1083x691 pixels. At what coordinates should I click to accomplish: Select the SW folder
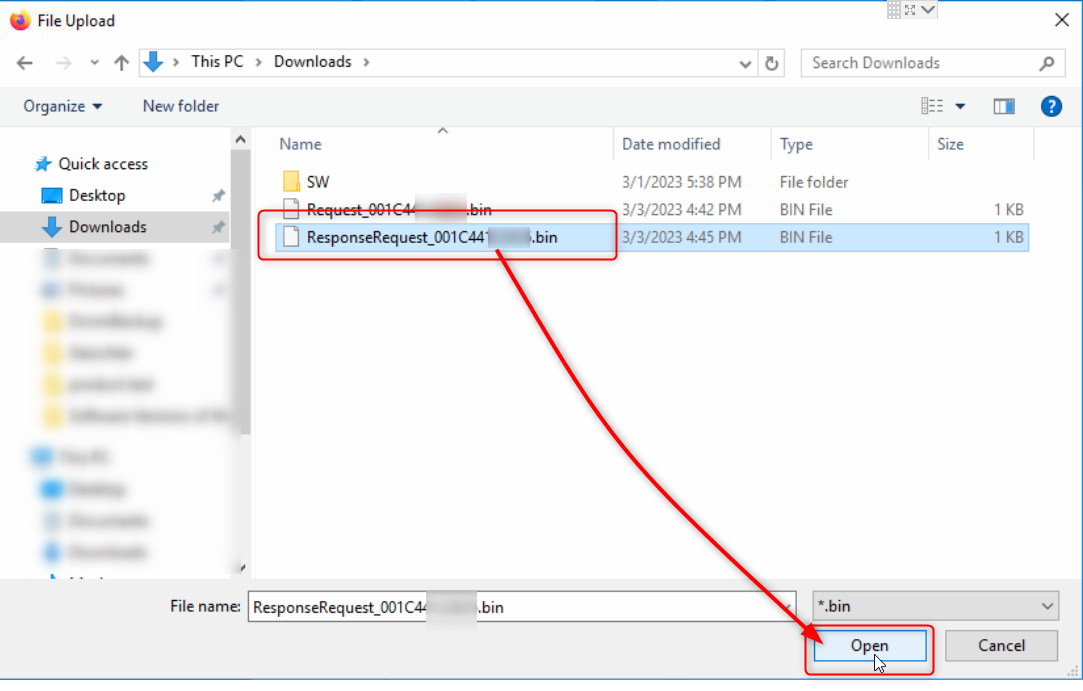pyautogui.click(x=318, y=182)
